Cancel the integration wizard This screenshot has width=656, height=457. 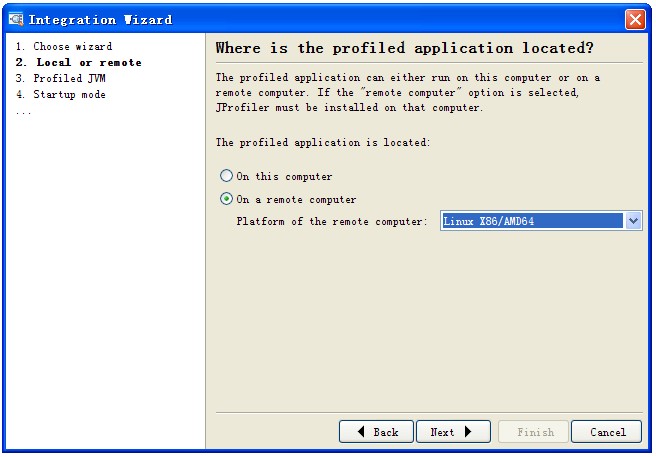point(607,432)
